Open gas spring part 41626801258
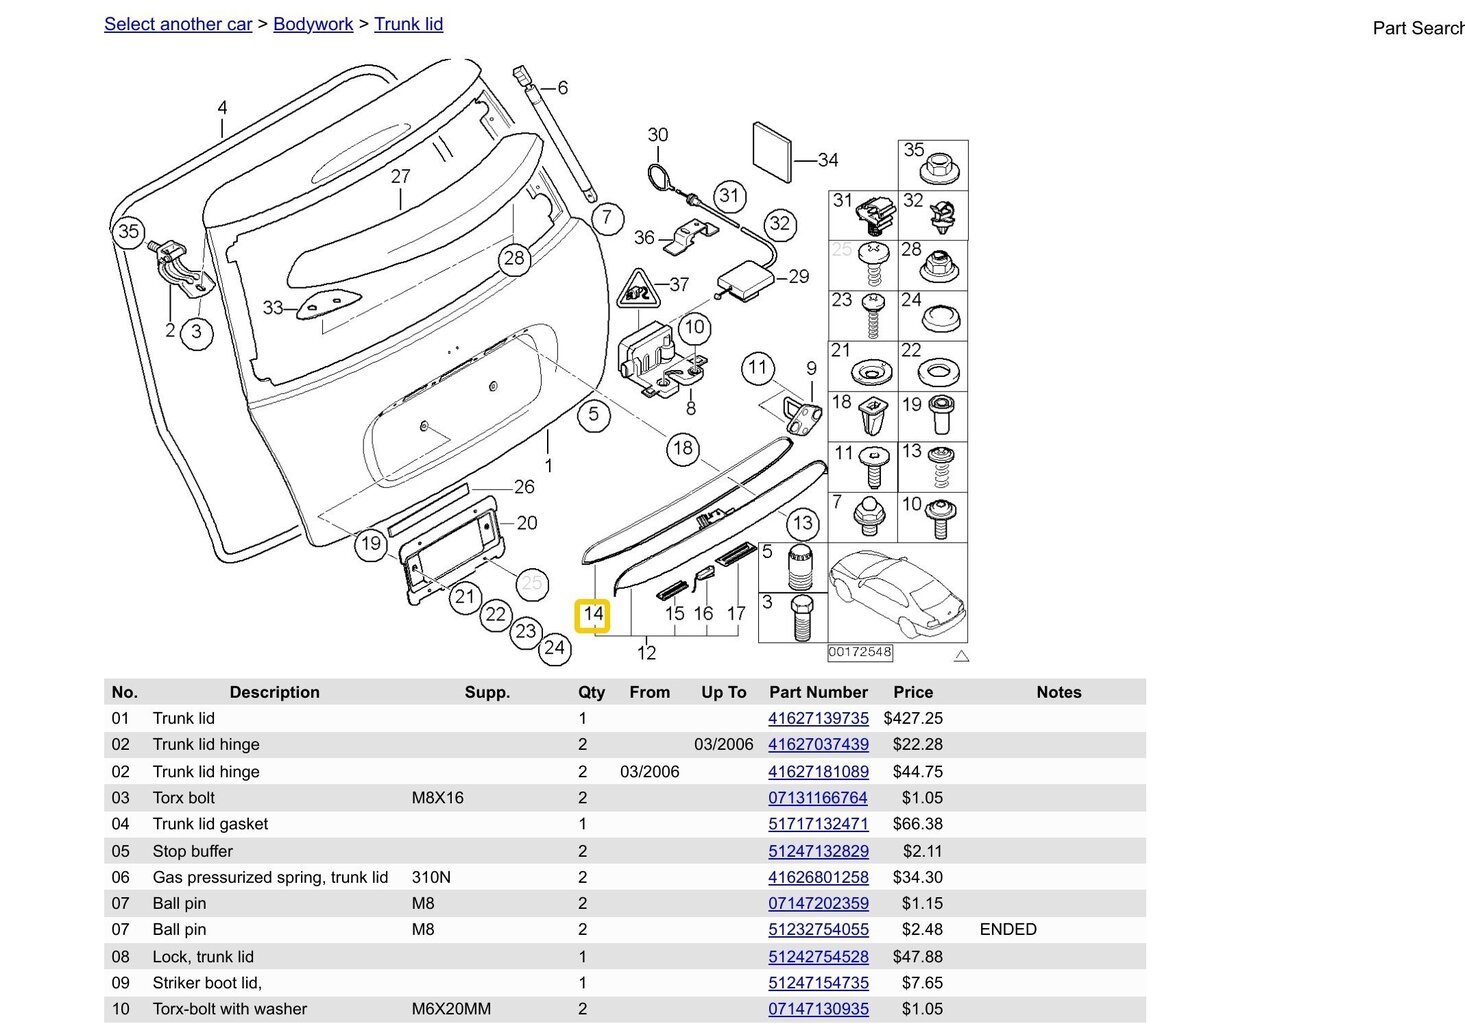The width and height of the screenshot is (1465, 1024). point(818,877)
